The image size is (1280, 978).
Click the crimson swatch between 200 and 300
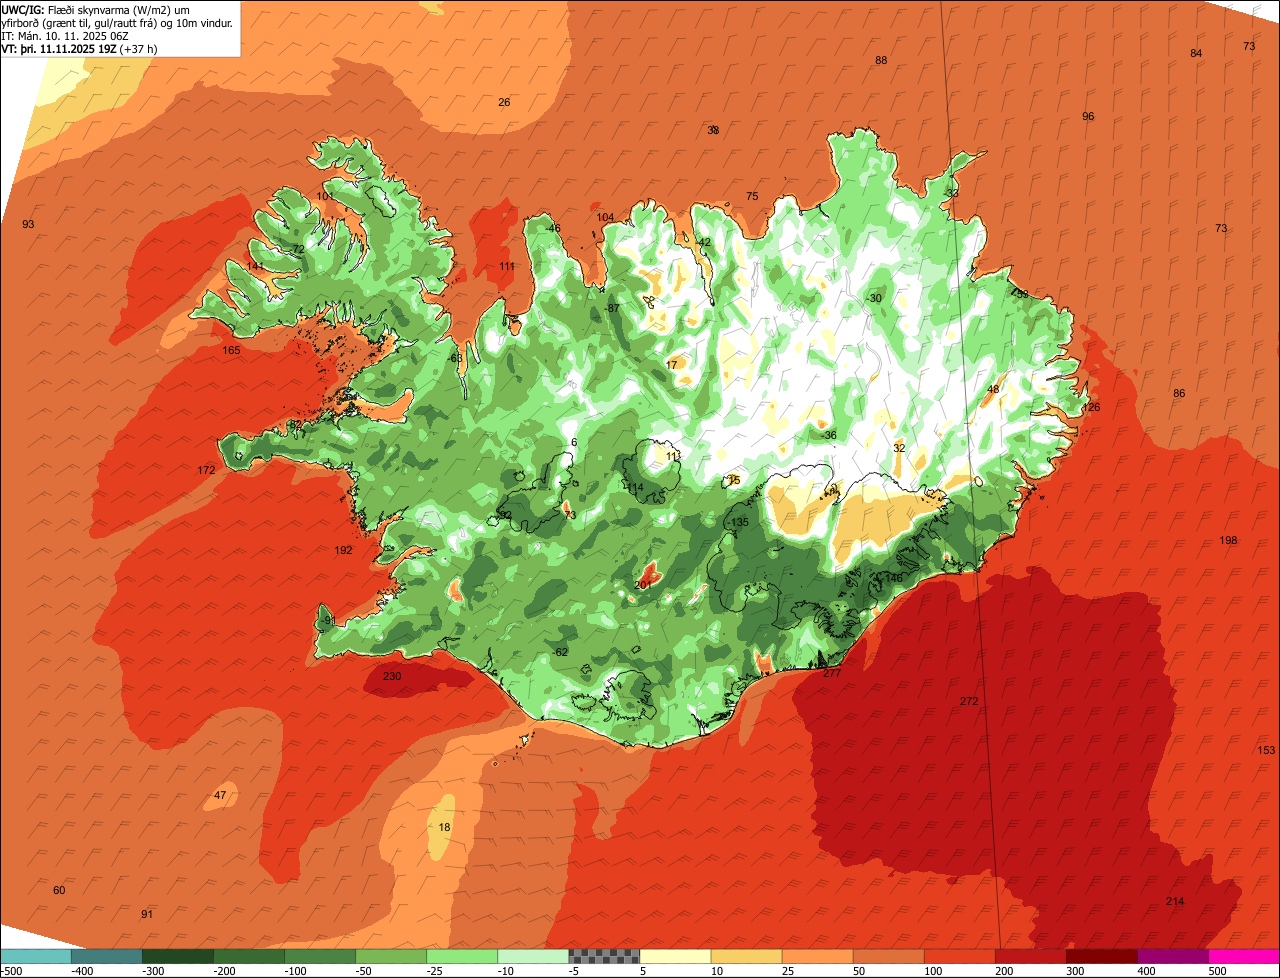(1031, 956)
